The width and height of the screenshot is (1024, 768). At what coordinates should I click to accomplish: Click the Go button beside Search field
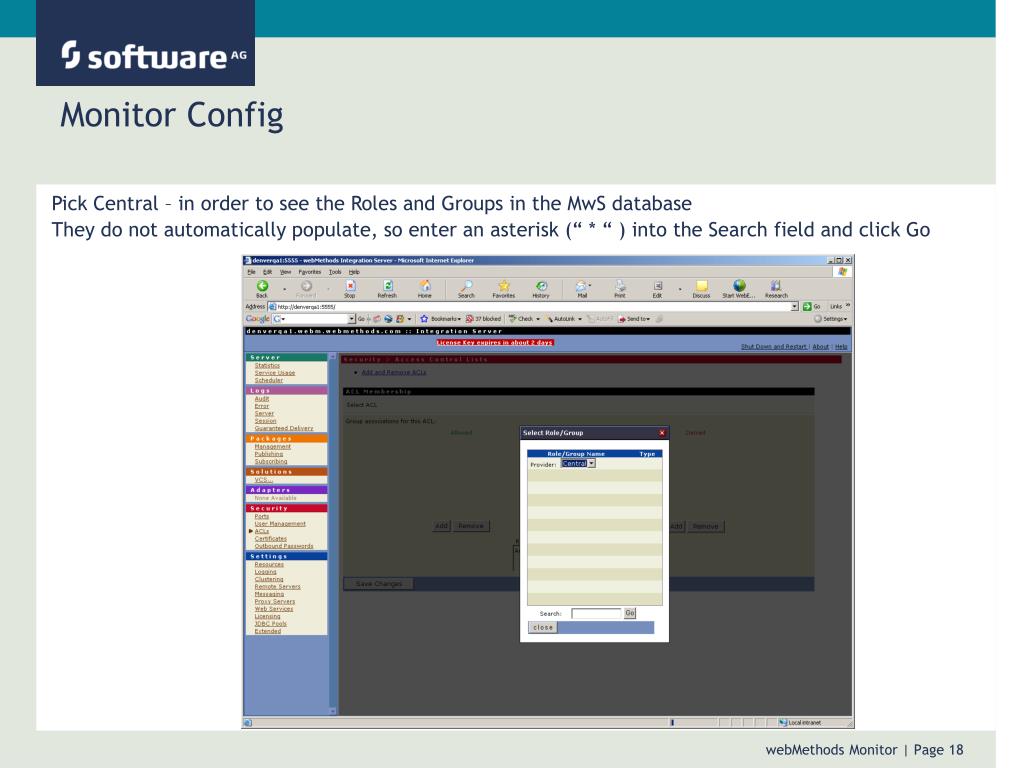pyautogui.click(x=630, y=613)
